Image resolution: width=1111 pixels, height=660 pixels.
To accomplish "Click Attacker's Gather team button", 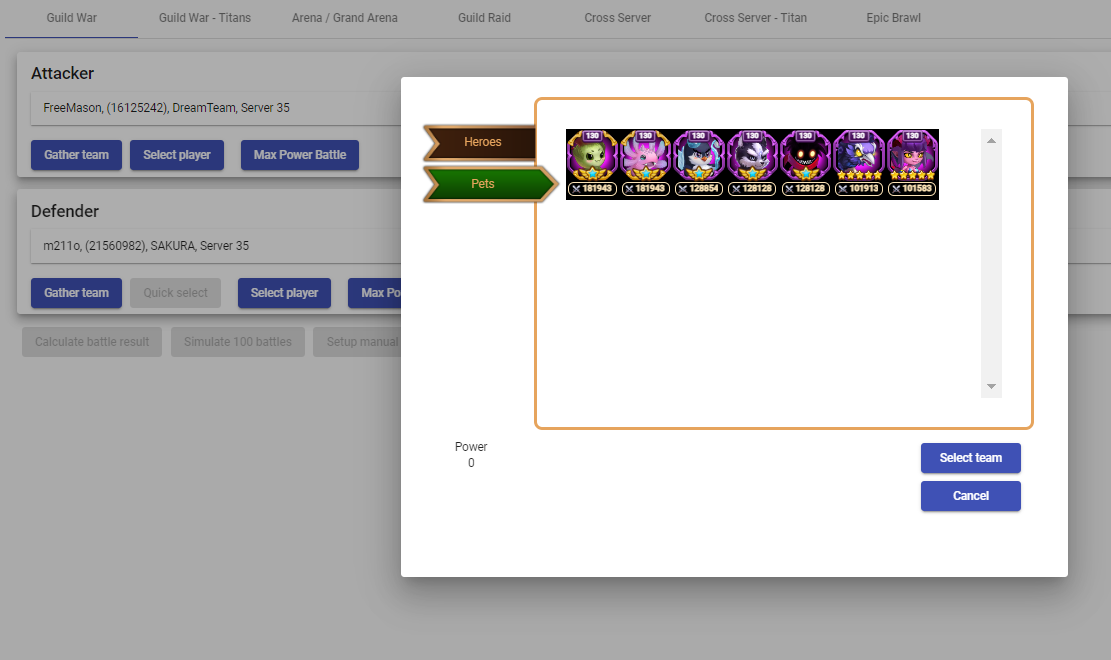I will (77, 155).
